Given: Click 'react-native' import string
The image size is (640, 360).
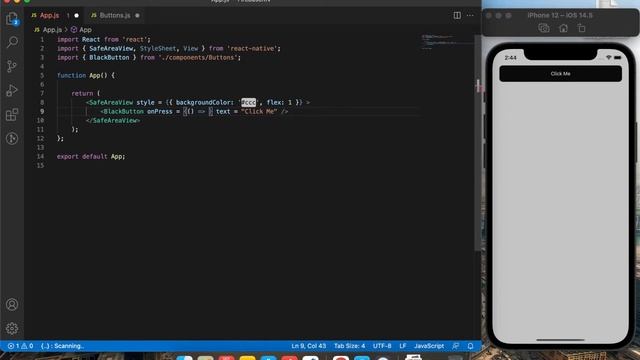Looking at the screenshot, I should coord(253,49).
